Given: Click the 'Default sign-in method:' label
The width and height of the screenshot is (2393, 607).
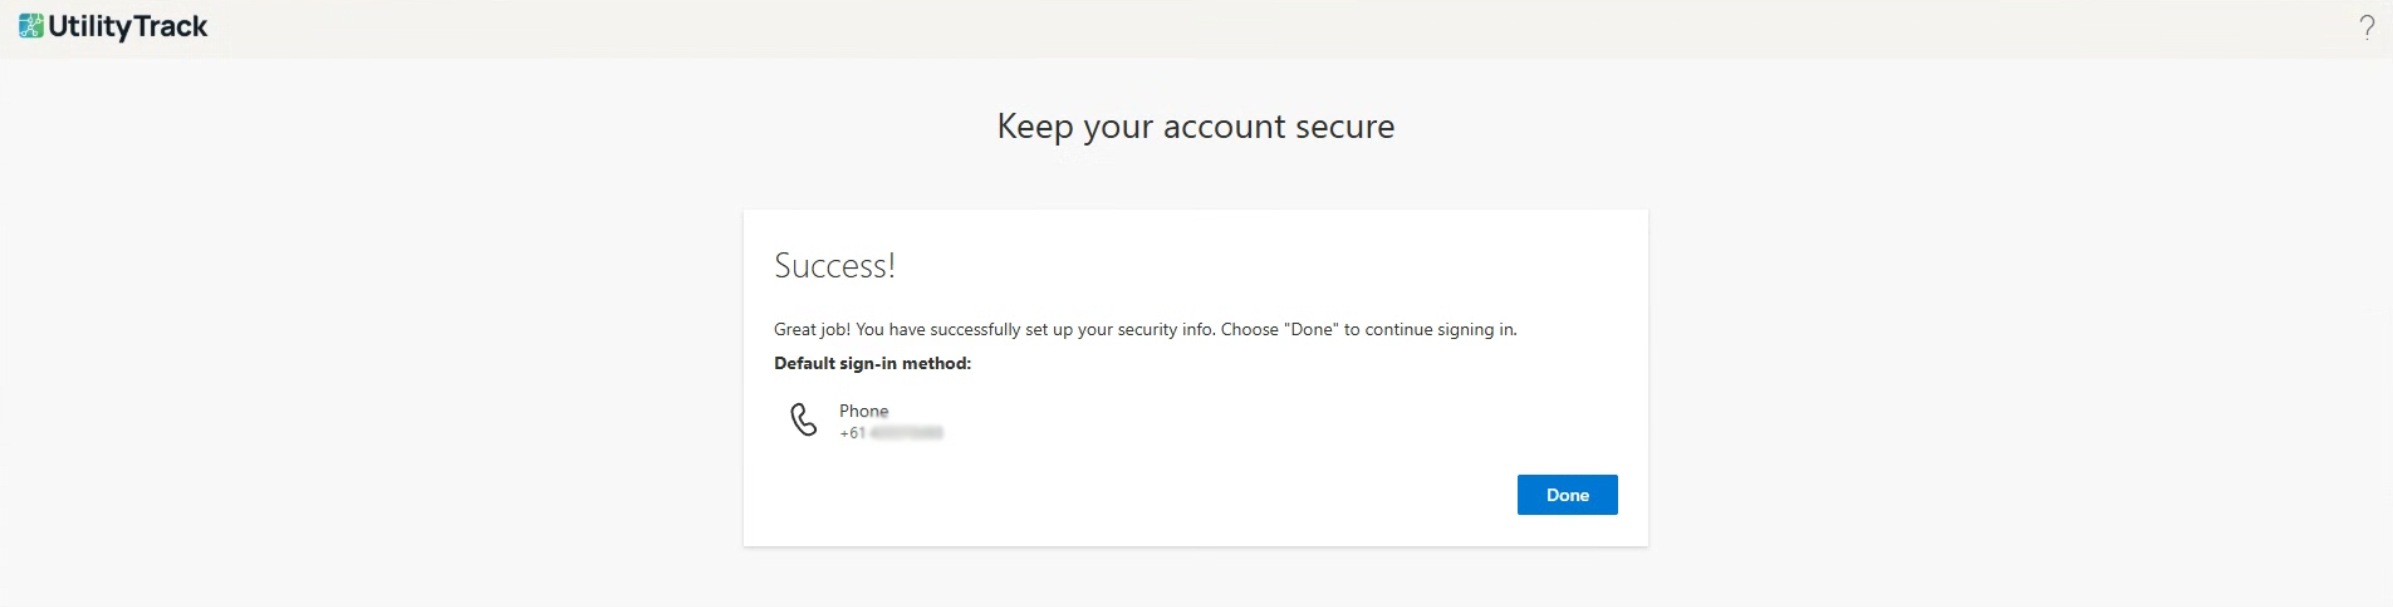Looking at the screenshot, I should [872, 363].
